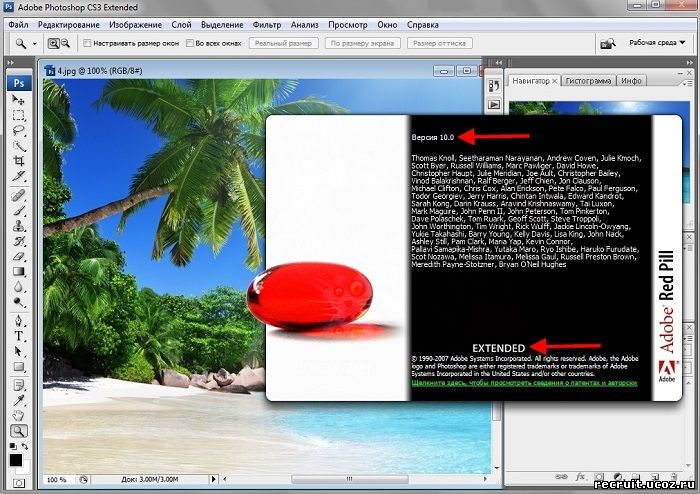Screen dimensions: 700x494
Task: Expand the icon dock panel arrows
Action: 499,62
